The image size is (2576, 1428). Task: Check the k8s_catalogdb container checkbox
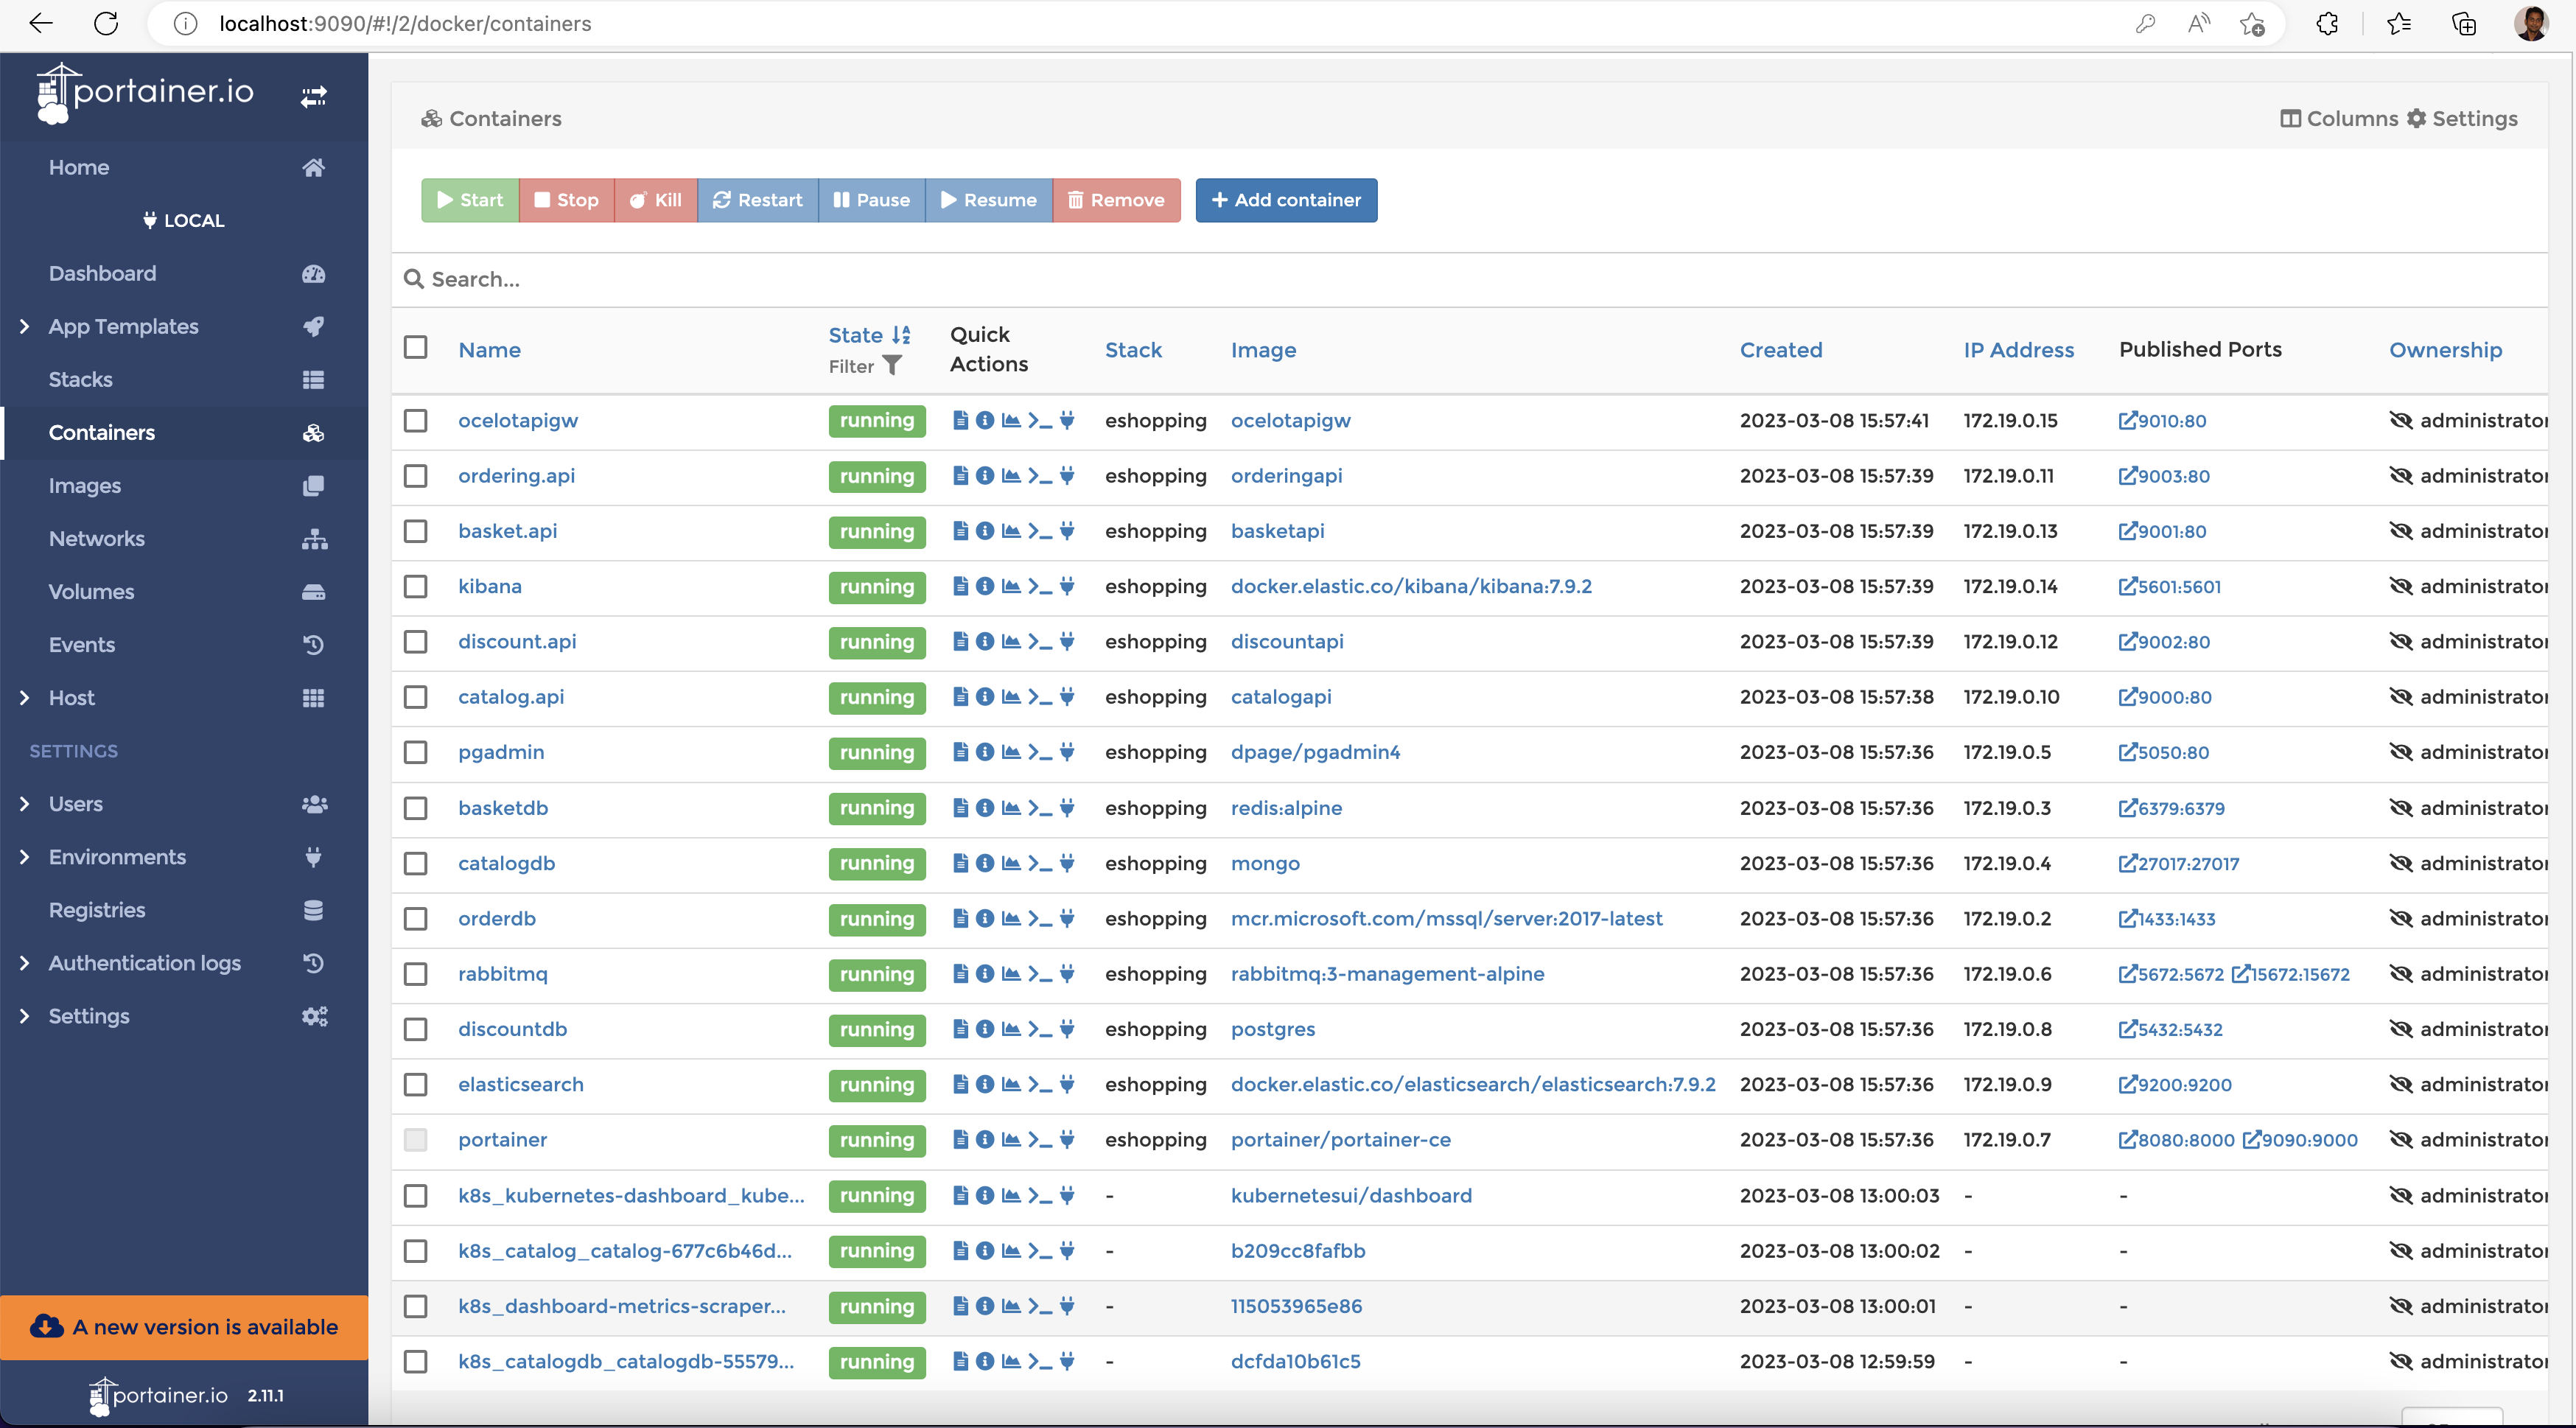coord(415,1361)
